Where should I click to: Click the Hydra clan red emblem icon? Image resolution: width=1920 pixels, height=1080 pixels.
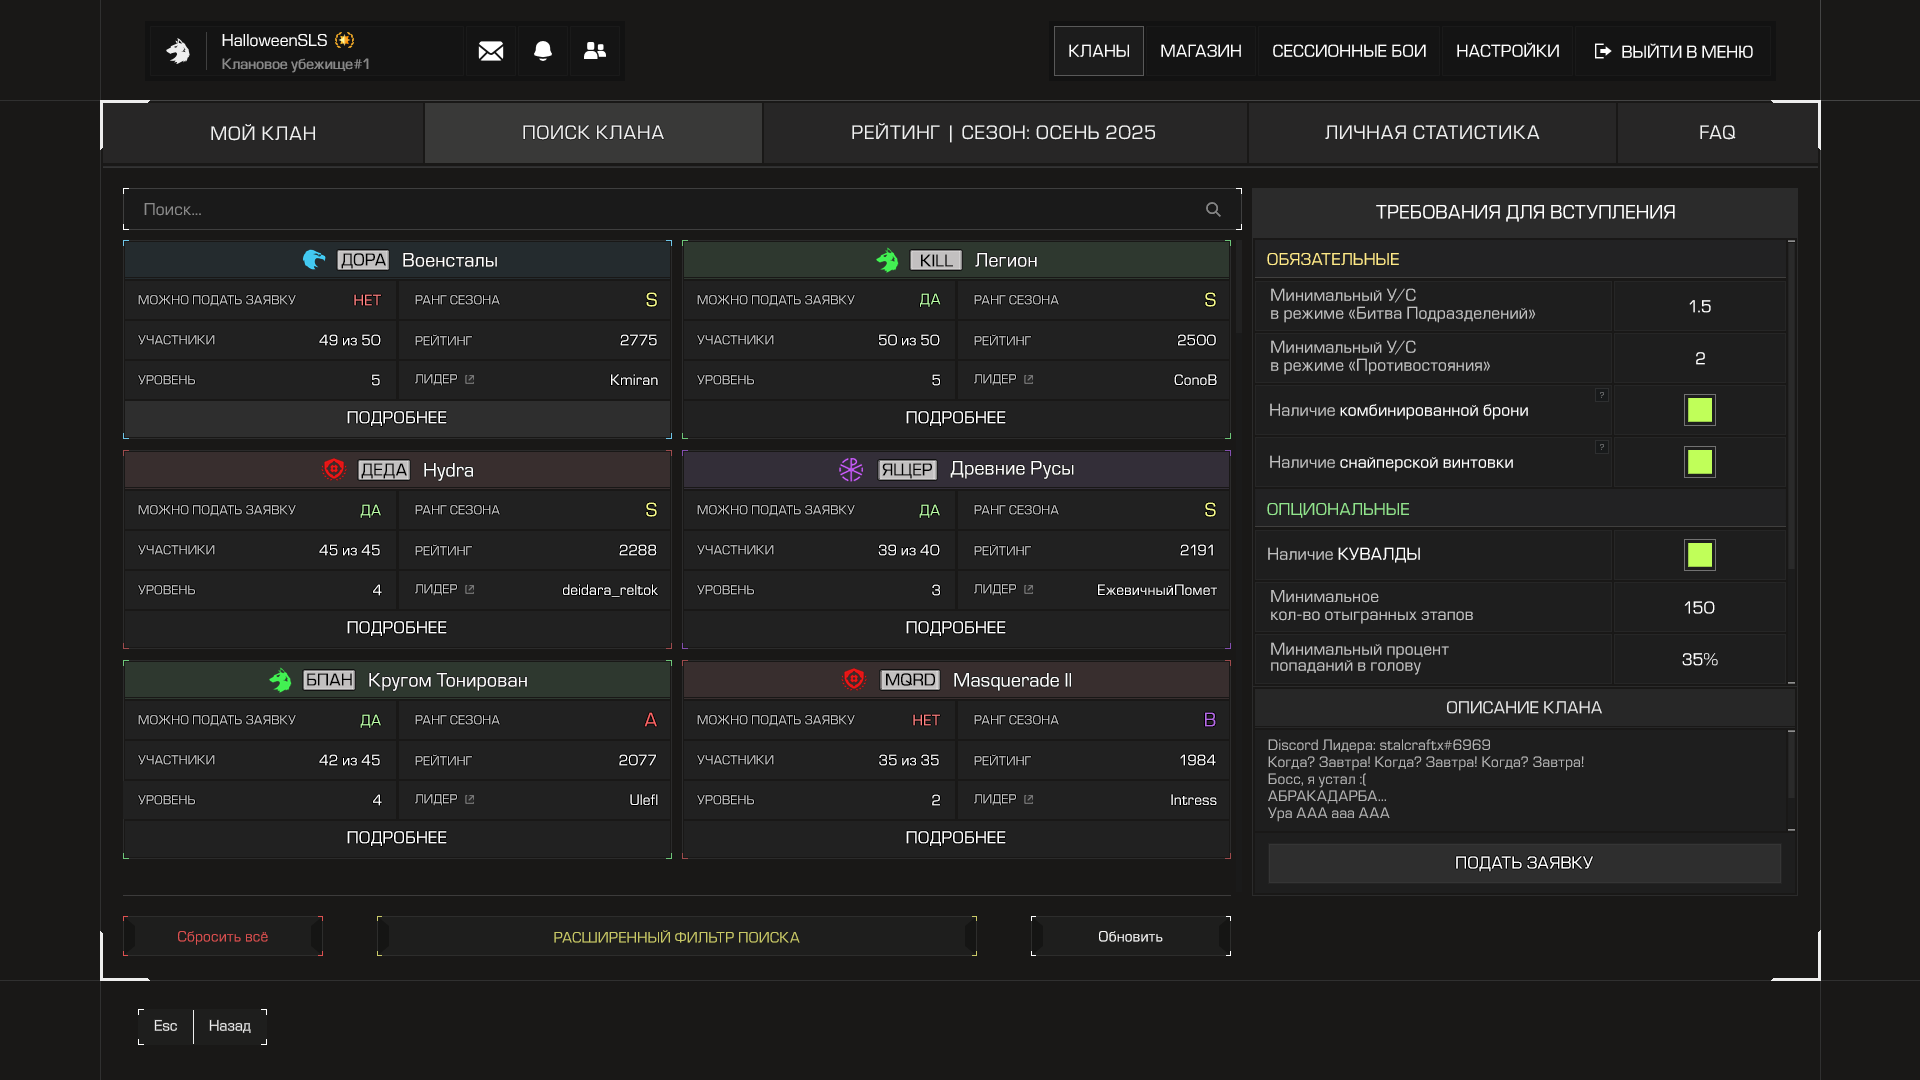click(333, 469)
